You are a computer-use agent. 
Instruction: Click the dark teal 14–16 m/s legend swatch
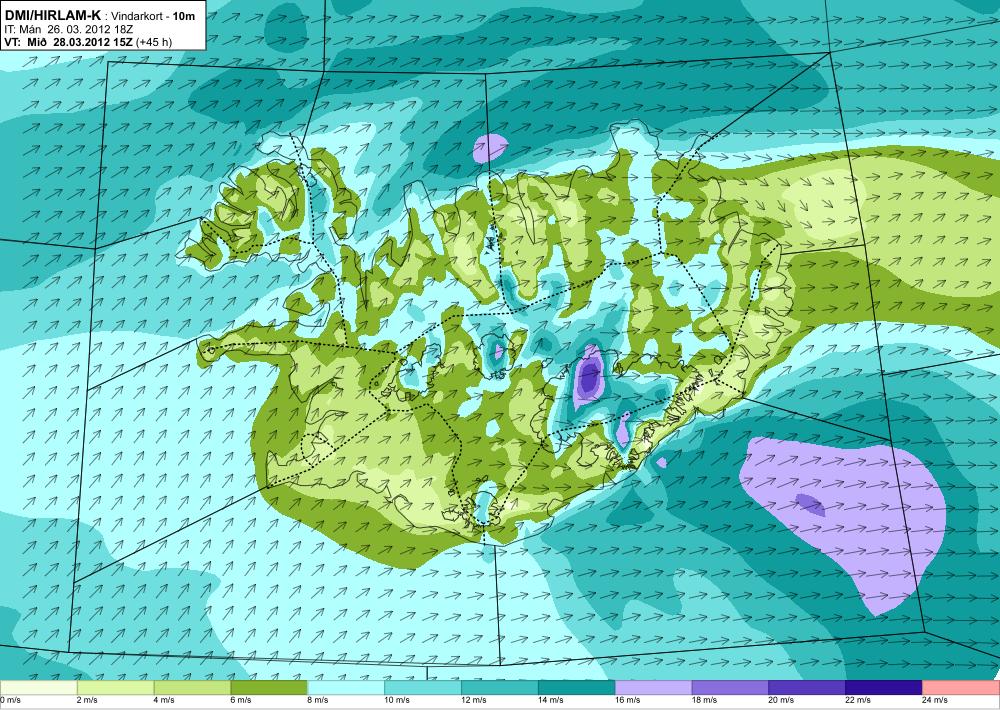[577, 688]
